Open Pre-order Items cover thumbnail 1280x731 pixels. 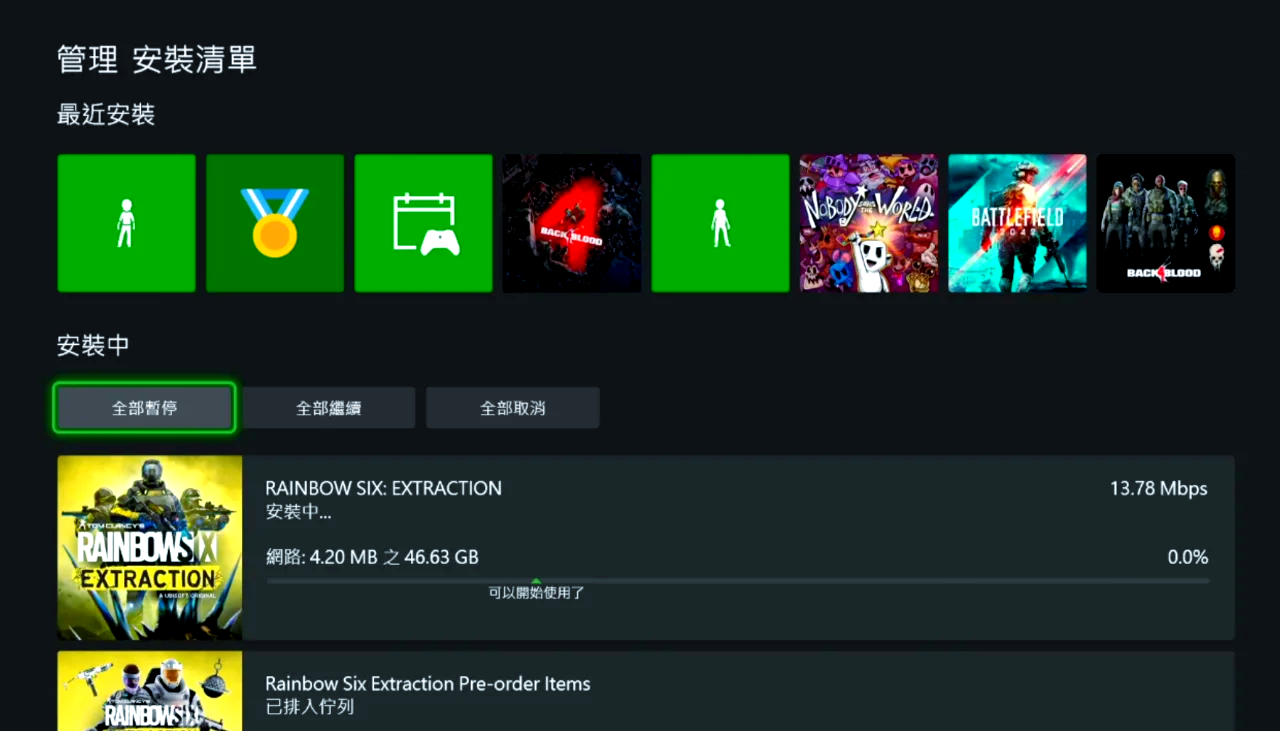150,691
